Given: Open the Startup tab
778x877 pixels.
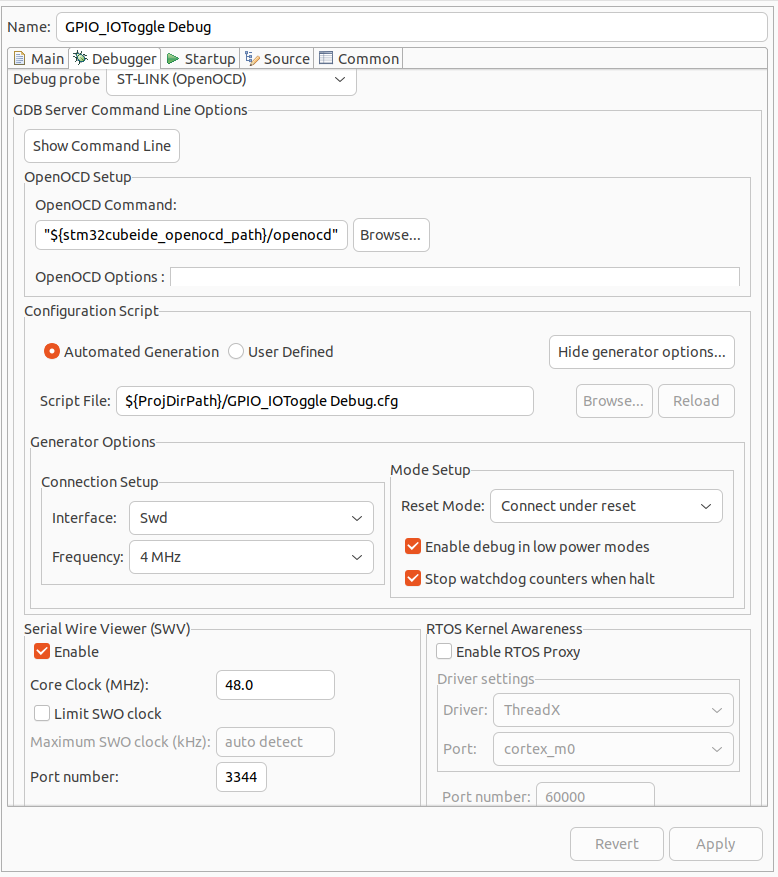Looking at the screenshot, I should (200, 59).
